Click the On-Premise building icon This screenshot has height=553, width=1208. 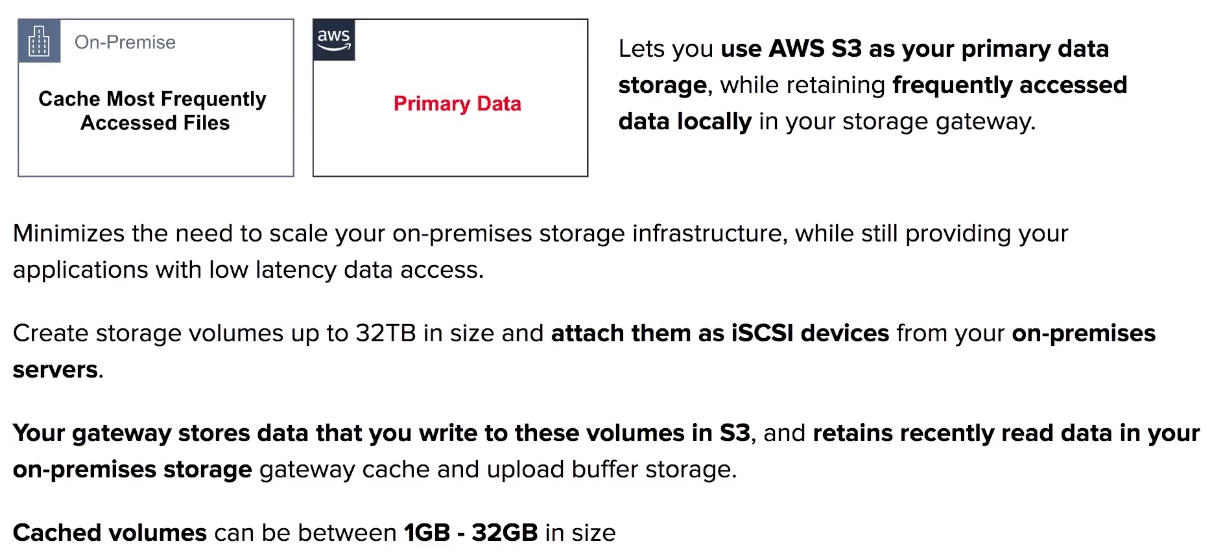click(40, 41)
